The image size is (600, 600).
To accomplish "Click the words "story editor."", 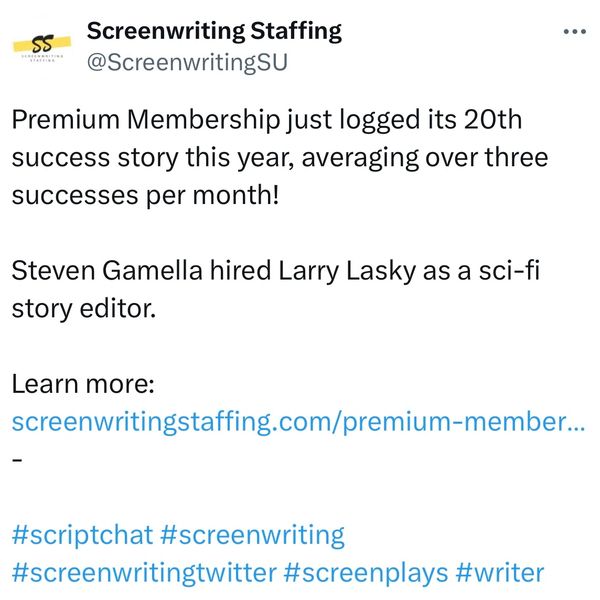I will (84, 306).
